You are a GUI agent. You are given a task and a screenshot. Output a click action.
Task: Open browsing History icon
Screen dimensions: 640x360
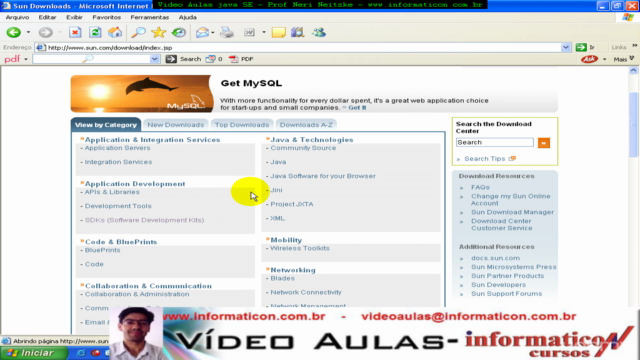[178, 32]
